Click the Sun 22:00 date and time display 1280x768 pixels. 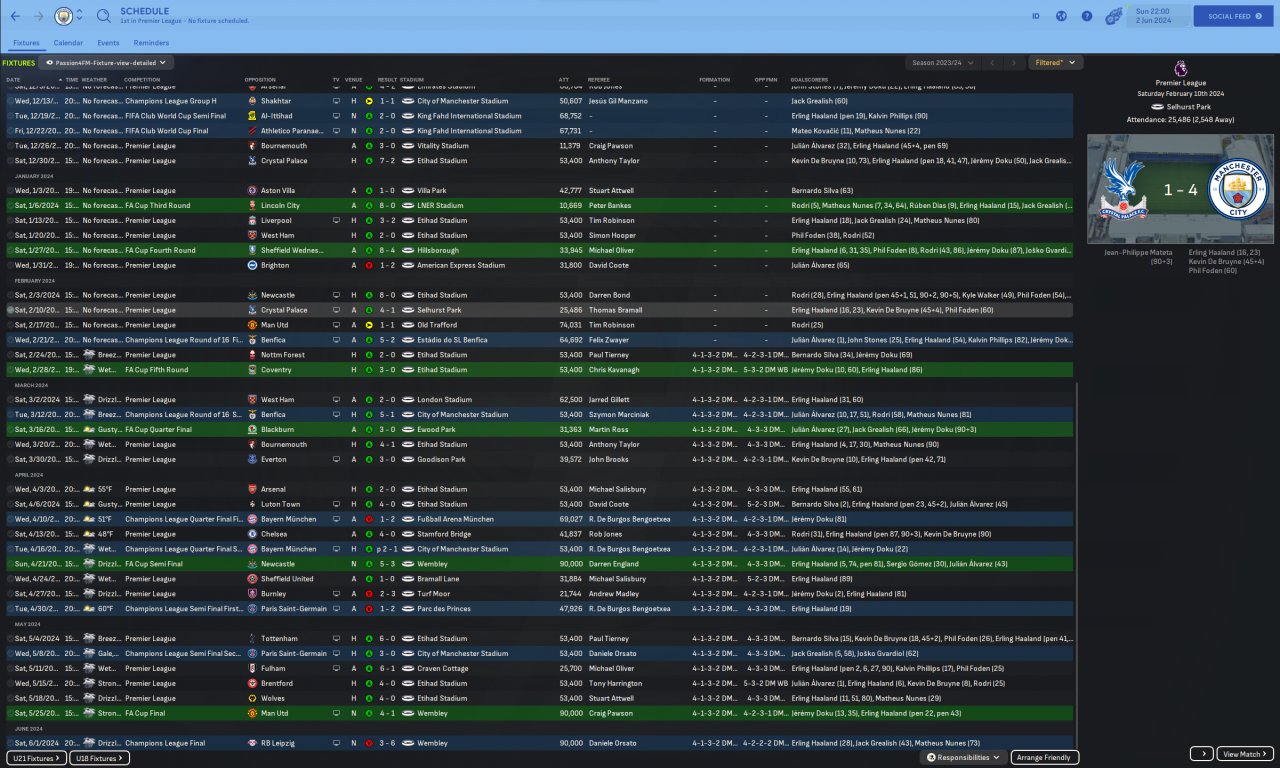tap(1156, 16)
